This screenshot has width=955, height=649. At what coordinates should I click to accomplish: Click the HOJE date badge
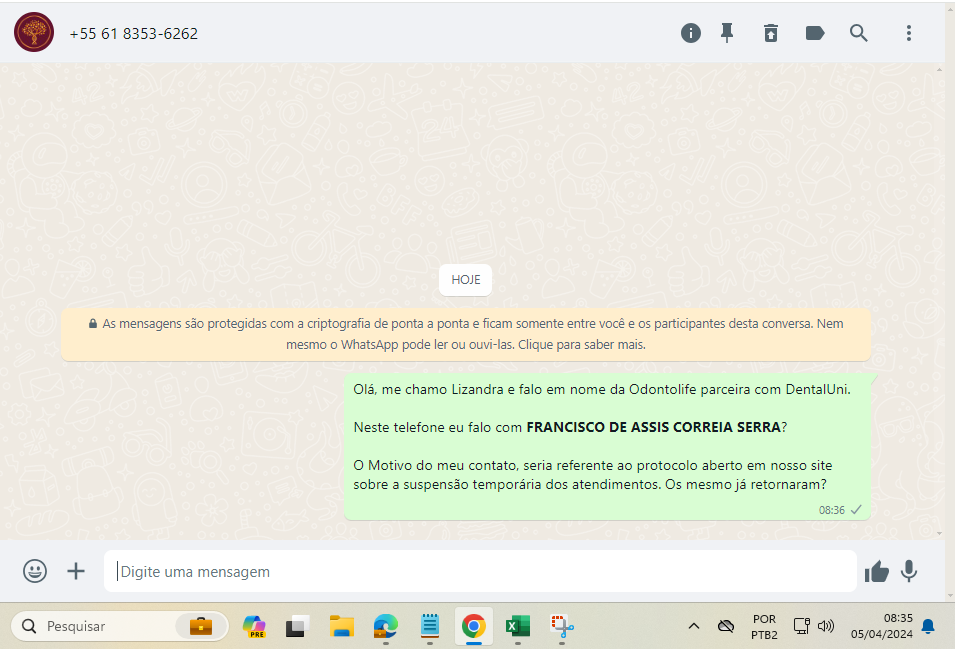click(x=466, y=280)
